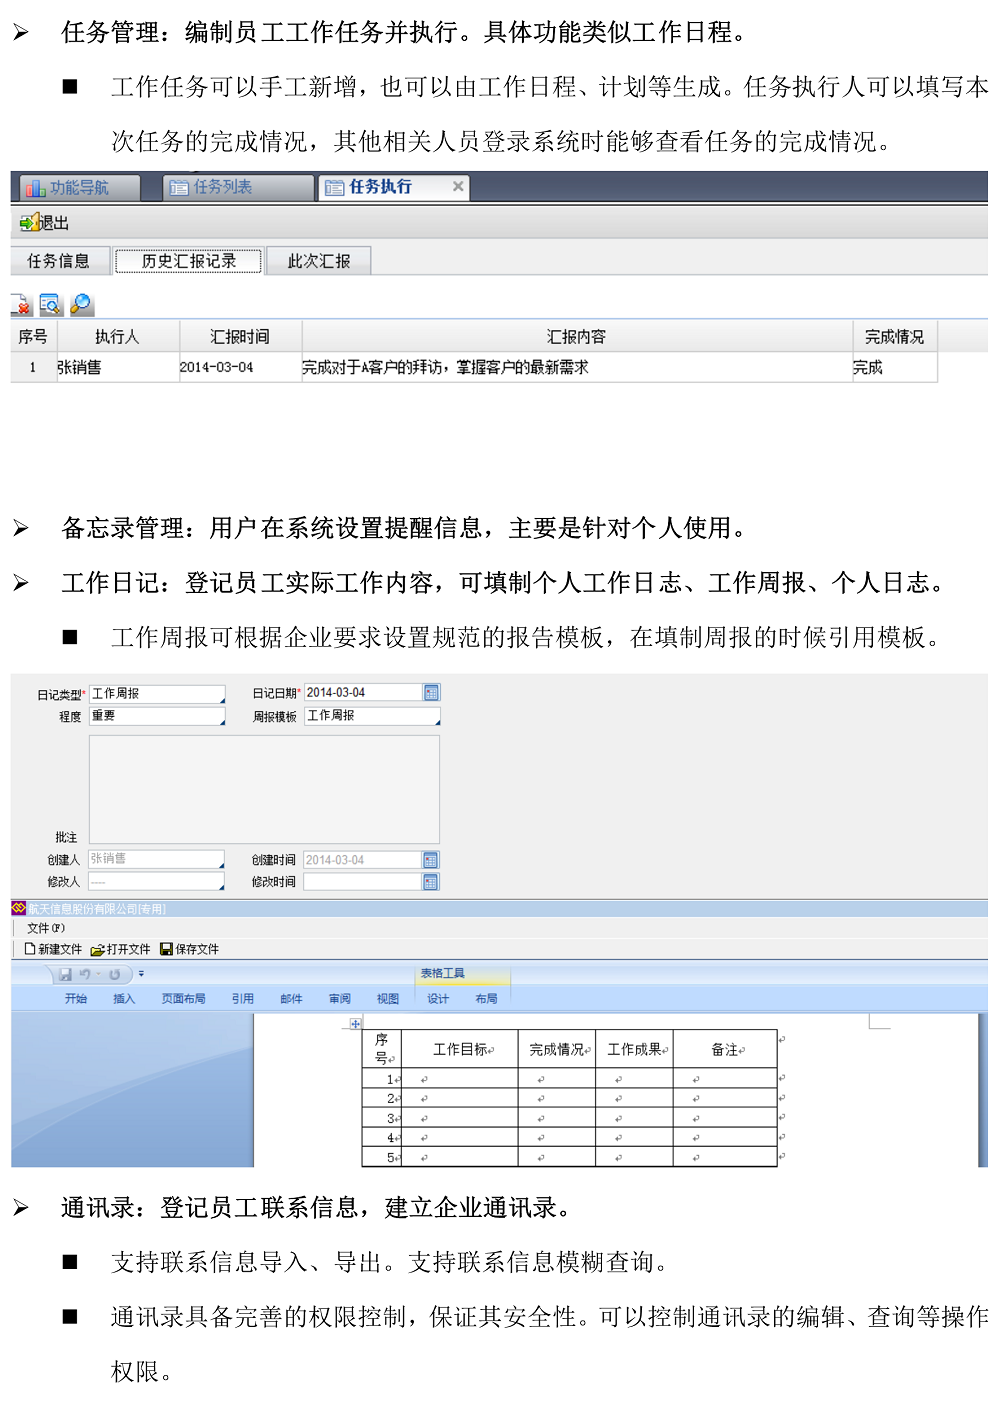Screen dimensions: 1000x1409
Task: Click the 退出 exit icon
Action: [30, 222]
